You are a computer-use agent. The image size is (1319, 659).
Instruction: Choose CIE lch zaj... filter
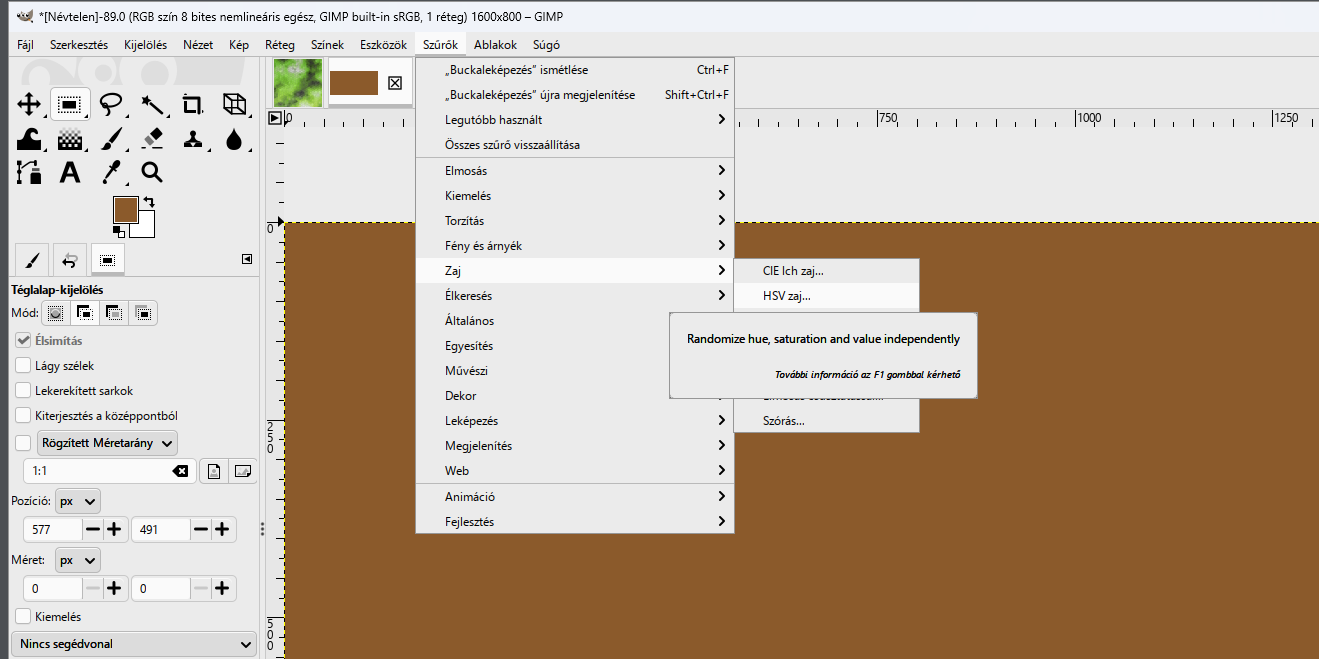tap(826, 271)
